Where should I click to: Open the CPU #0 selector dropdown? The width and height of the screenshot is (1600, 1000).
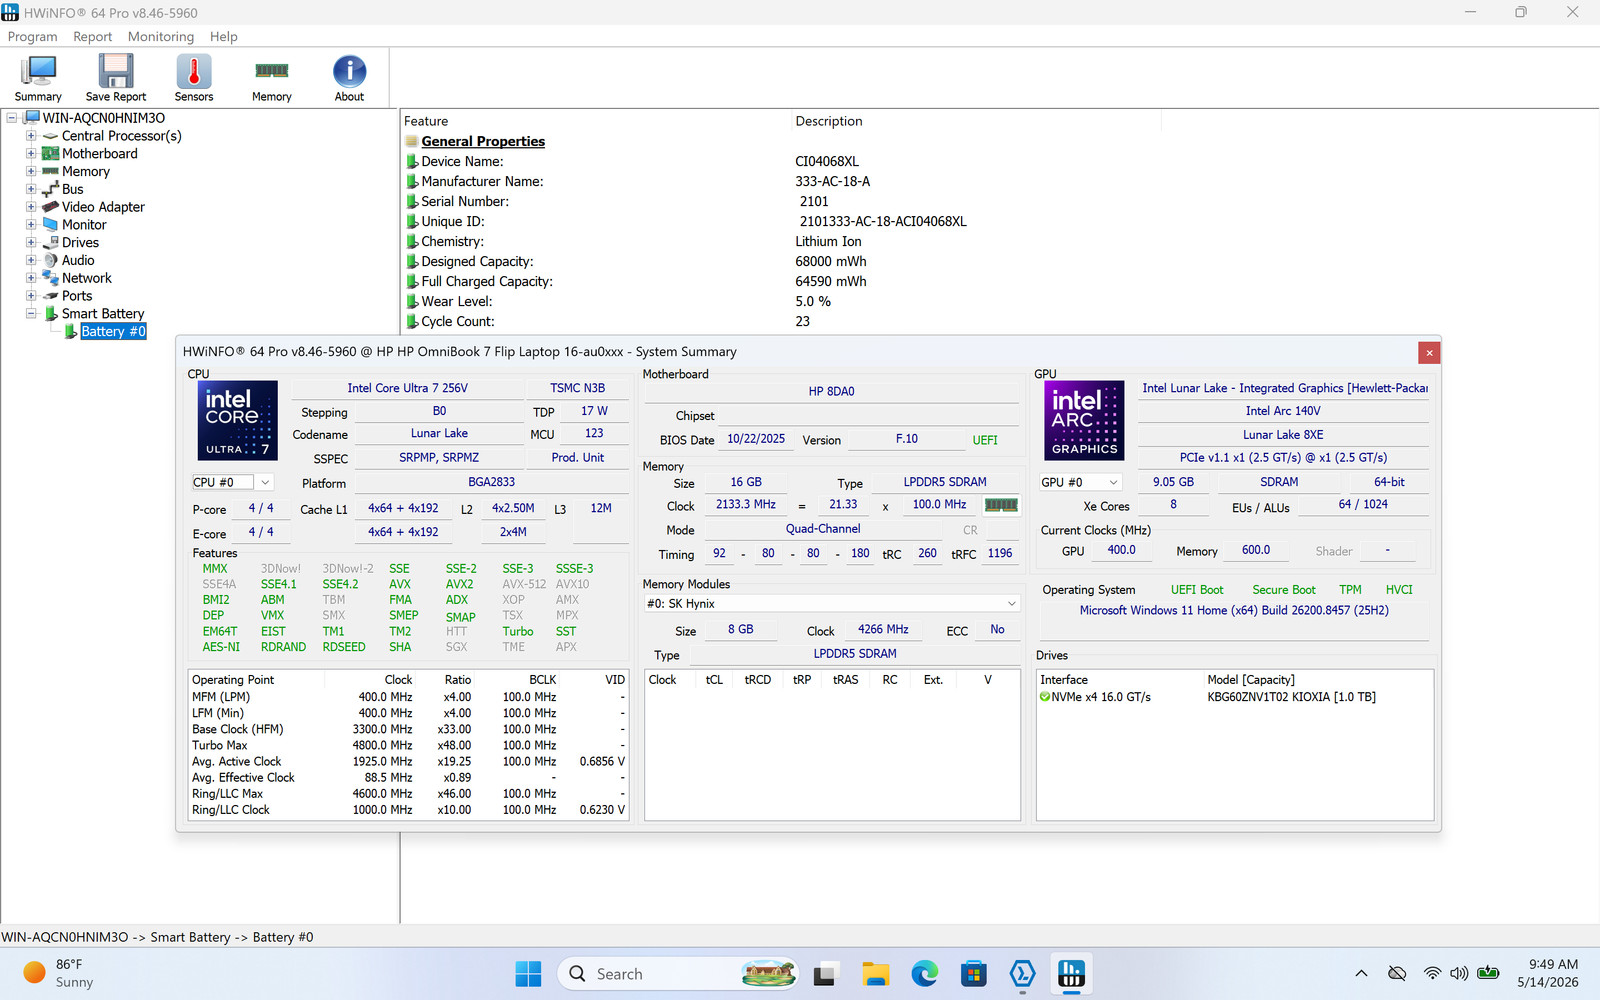233,482
